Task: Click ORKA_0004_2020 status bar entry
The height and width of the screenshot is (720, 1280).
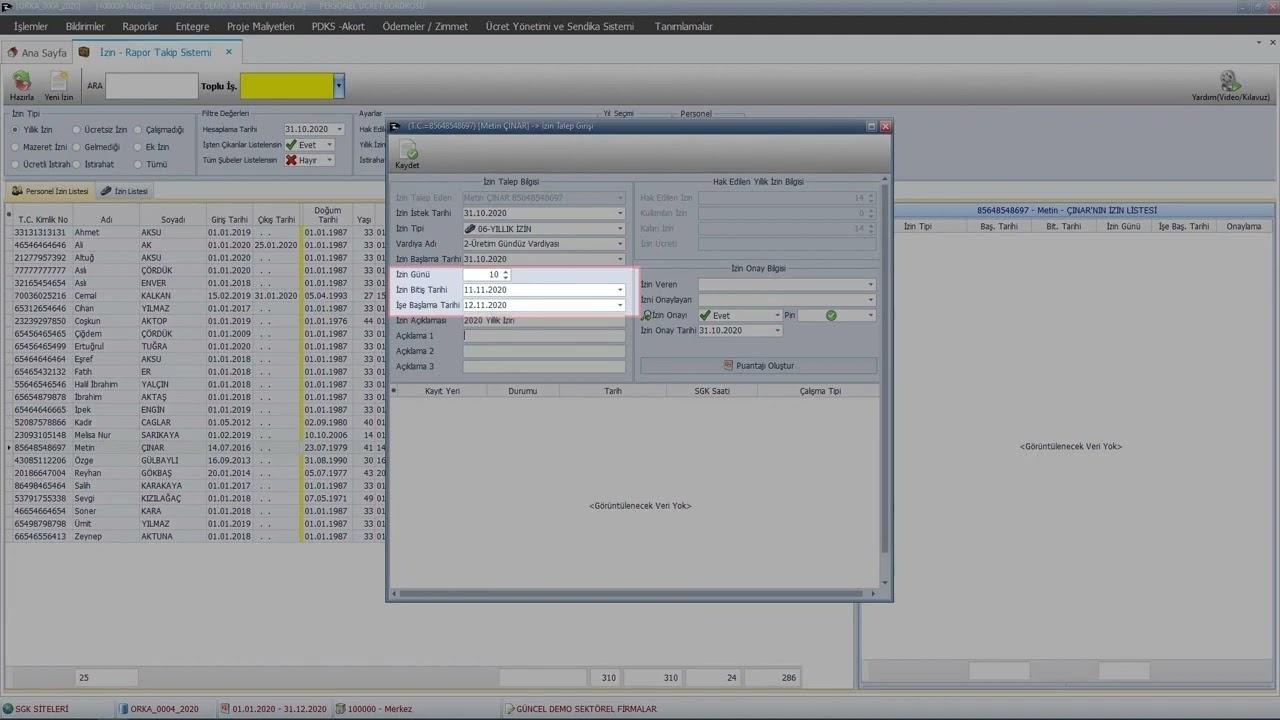Action: (x=159, y=709)
